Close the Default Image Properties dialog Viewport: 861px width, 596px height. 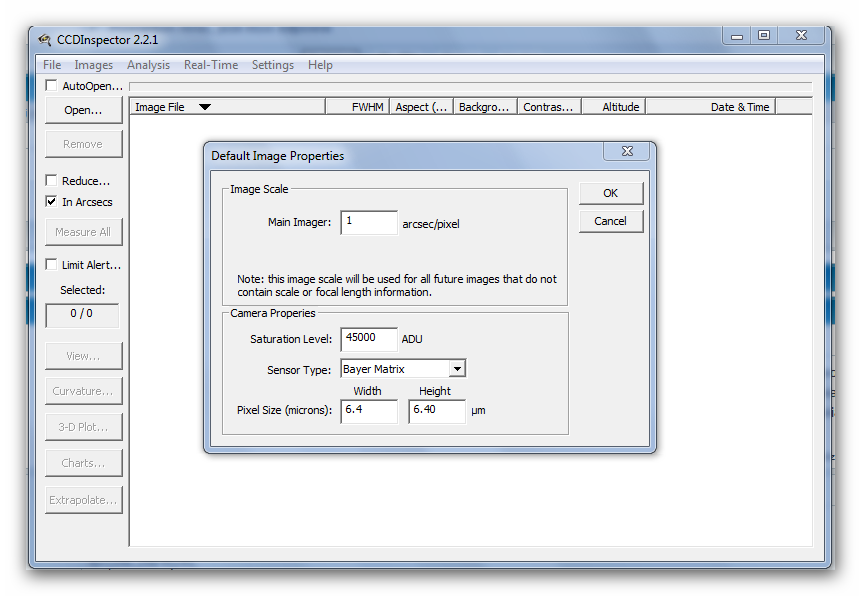pyautogui.click(x=627, y=151)
